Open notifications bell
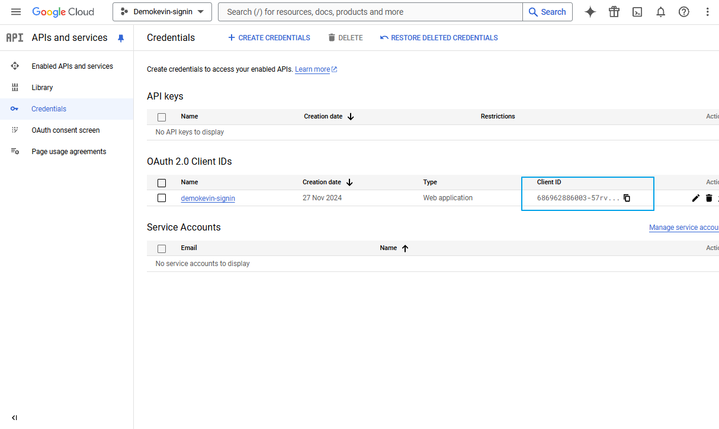Viewport: 719px width, 429px height. coord(660,12)
